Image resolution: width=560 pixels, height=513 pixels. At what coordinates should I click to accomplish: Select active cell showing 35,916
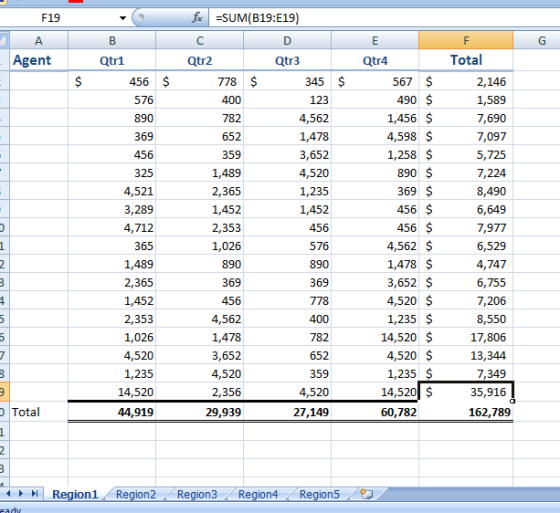pyautogui.click(x=466, y=392)
